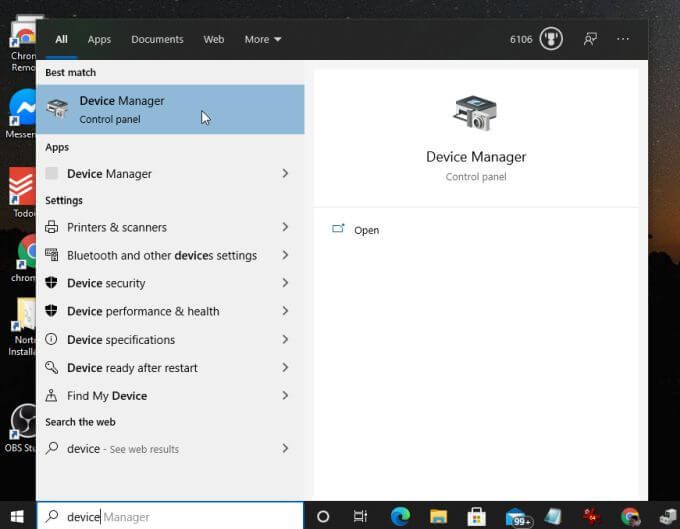Image resolution: width=680 pixels, height=529 pixels.
Task: Expand the Printers & scanners result arrow
Action: pos(285,227)
